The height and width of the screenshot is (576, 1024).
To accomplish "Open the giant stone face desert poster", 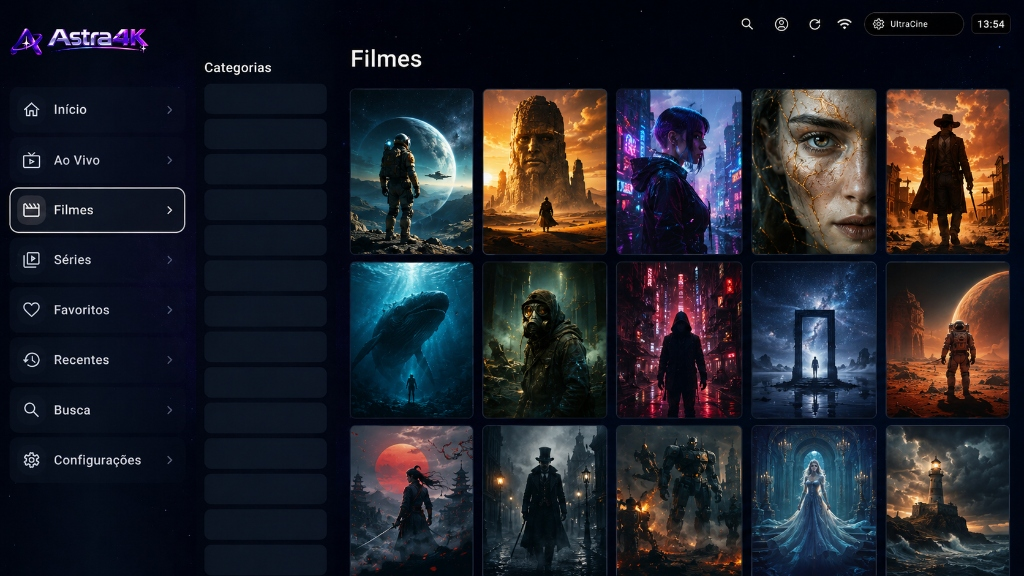I will coord(545,172).
